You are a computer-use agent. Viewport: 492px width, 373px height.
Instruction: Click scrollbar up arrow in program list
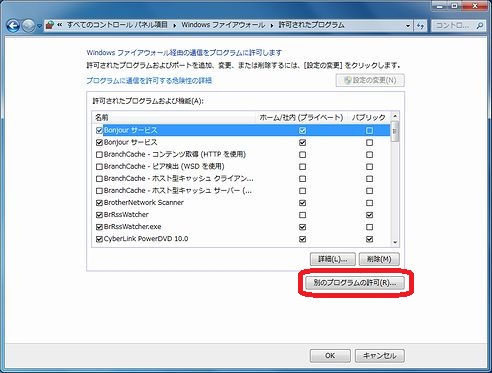point(395,116)
